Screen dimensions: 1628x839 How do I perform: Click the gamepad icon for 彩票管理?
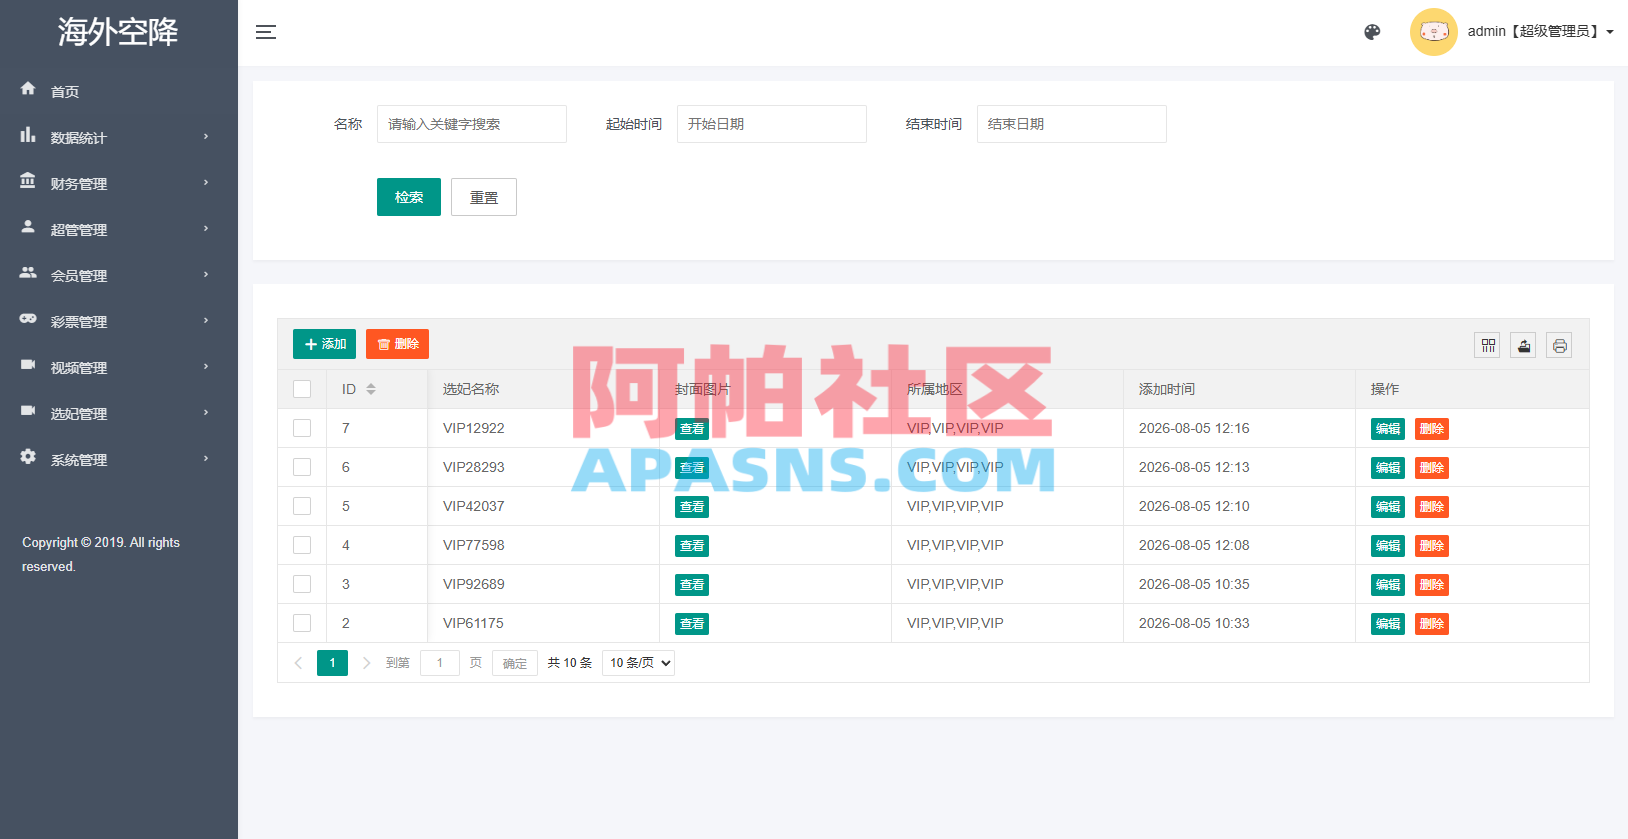[x=28, y=319]
